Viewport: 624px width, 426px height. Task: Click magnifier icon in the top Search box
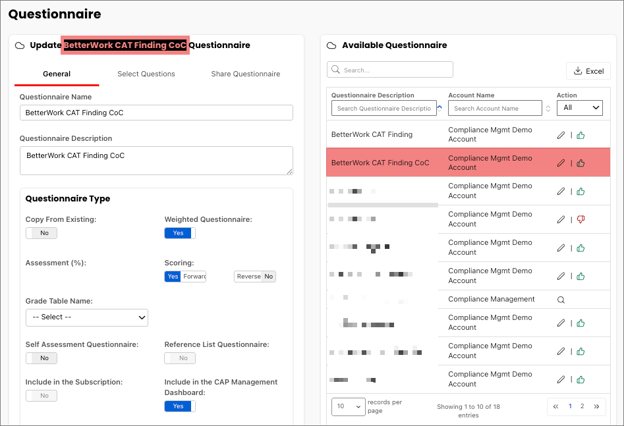(x=335, y=70)
